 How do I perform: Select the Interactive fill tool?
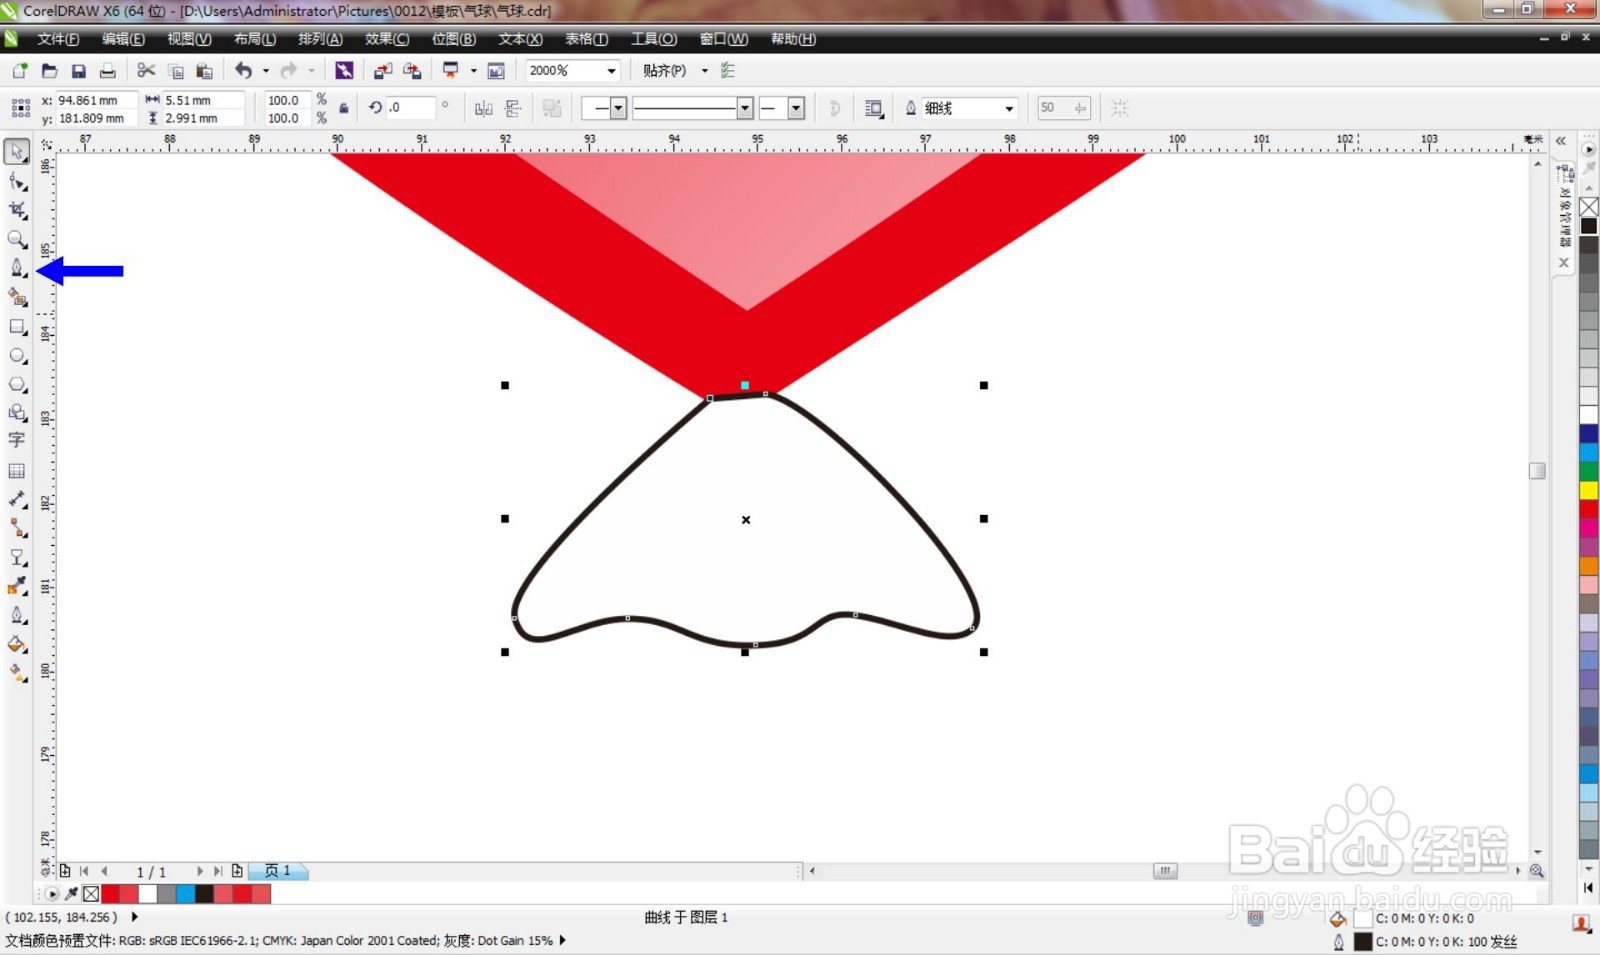(17, 673)
